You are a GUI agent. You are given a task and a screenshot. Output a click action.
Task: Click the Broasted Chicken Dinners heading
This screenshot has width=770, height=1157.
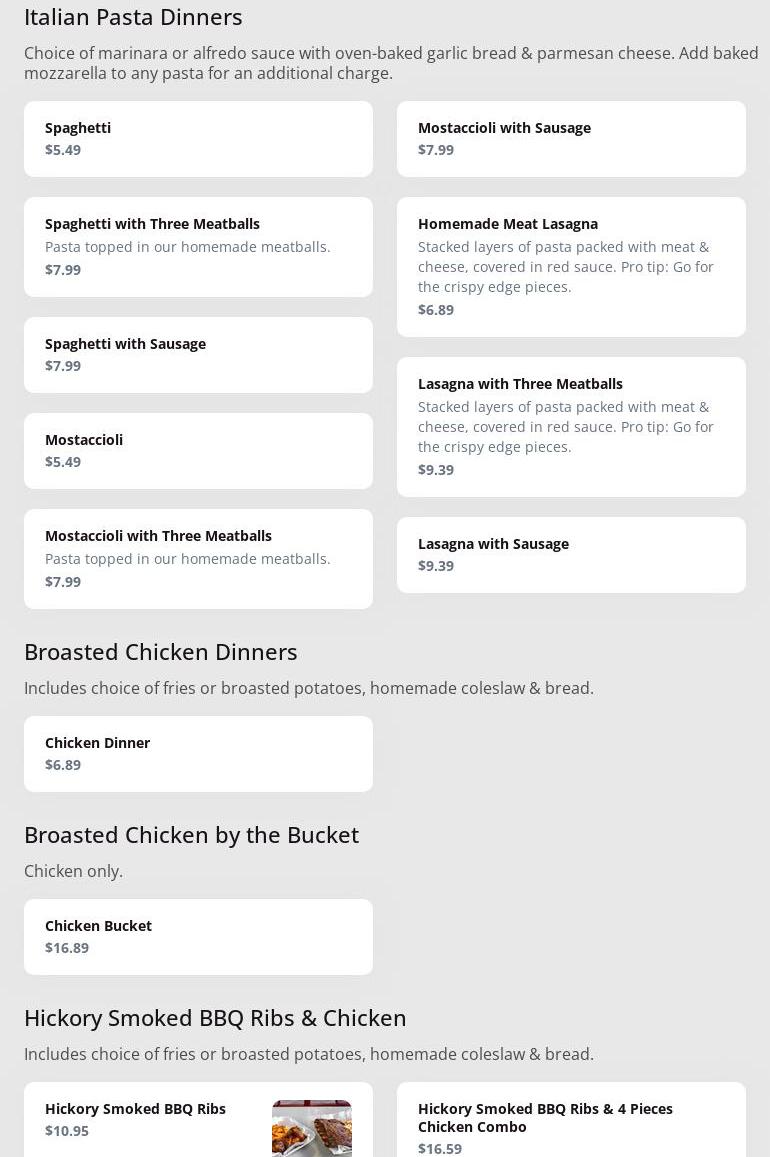pyautogui.click(x=161, y=651)
